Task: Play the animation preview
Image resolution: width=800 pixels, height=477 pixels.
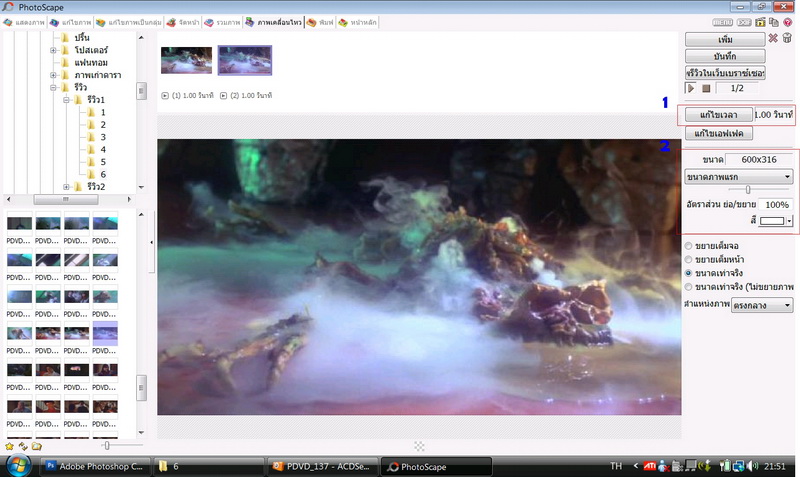Action: [691, 88]
